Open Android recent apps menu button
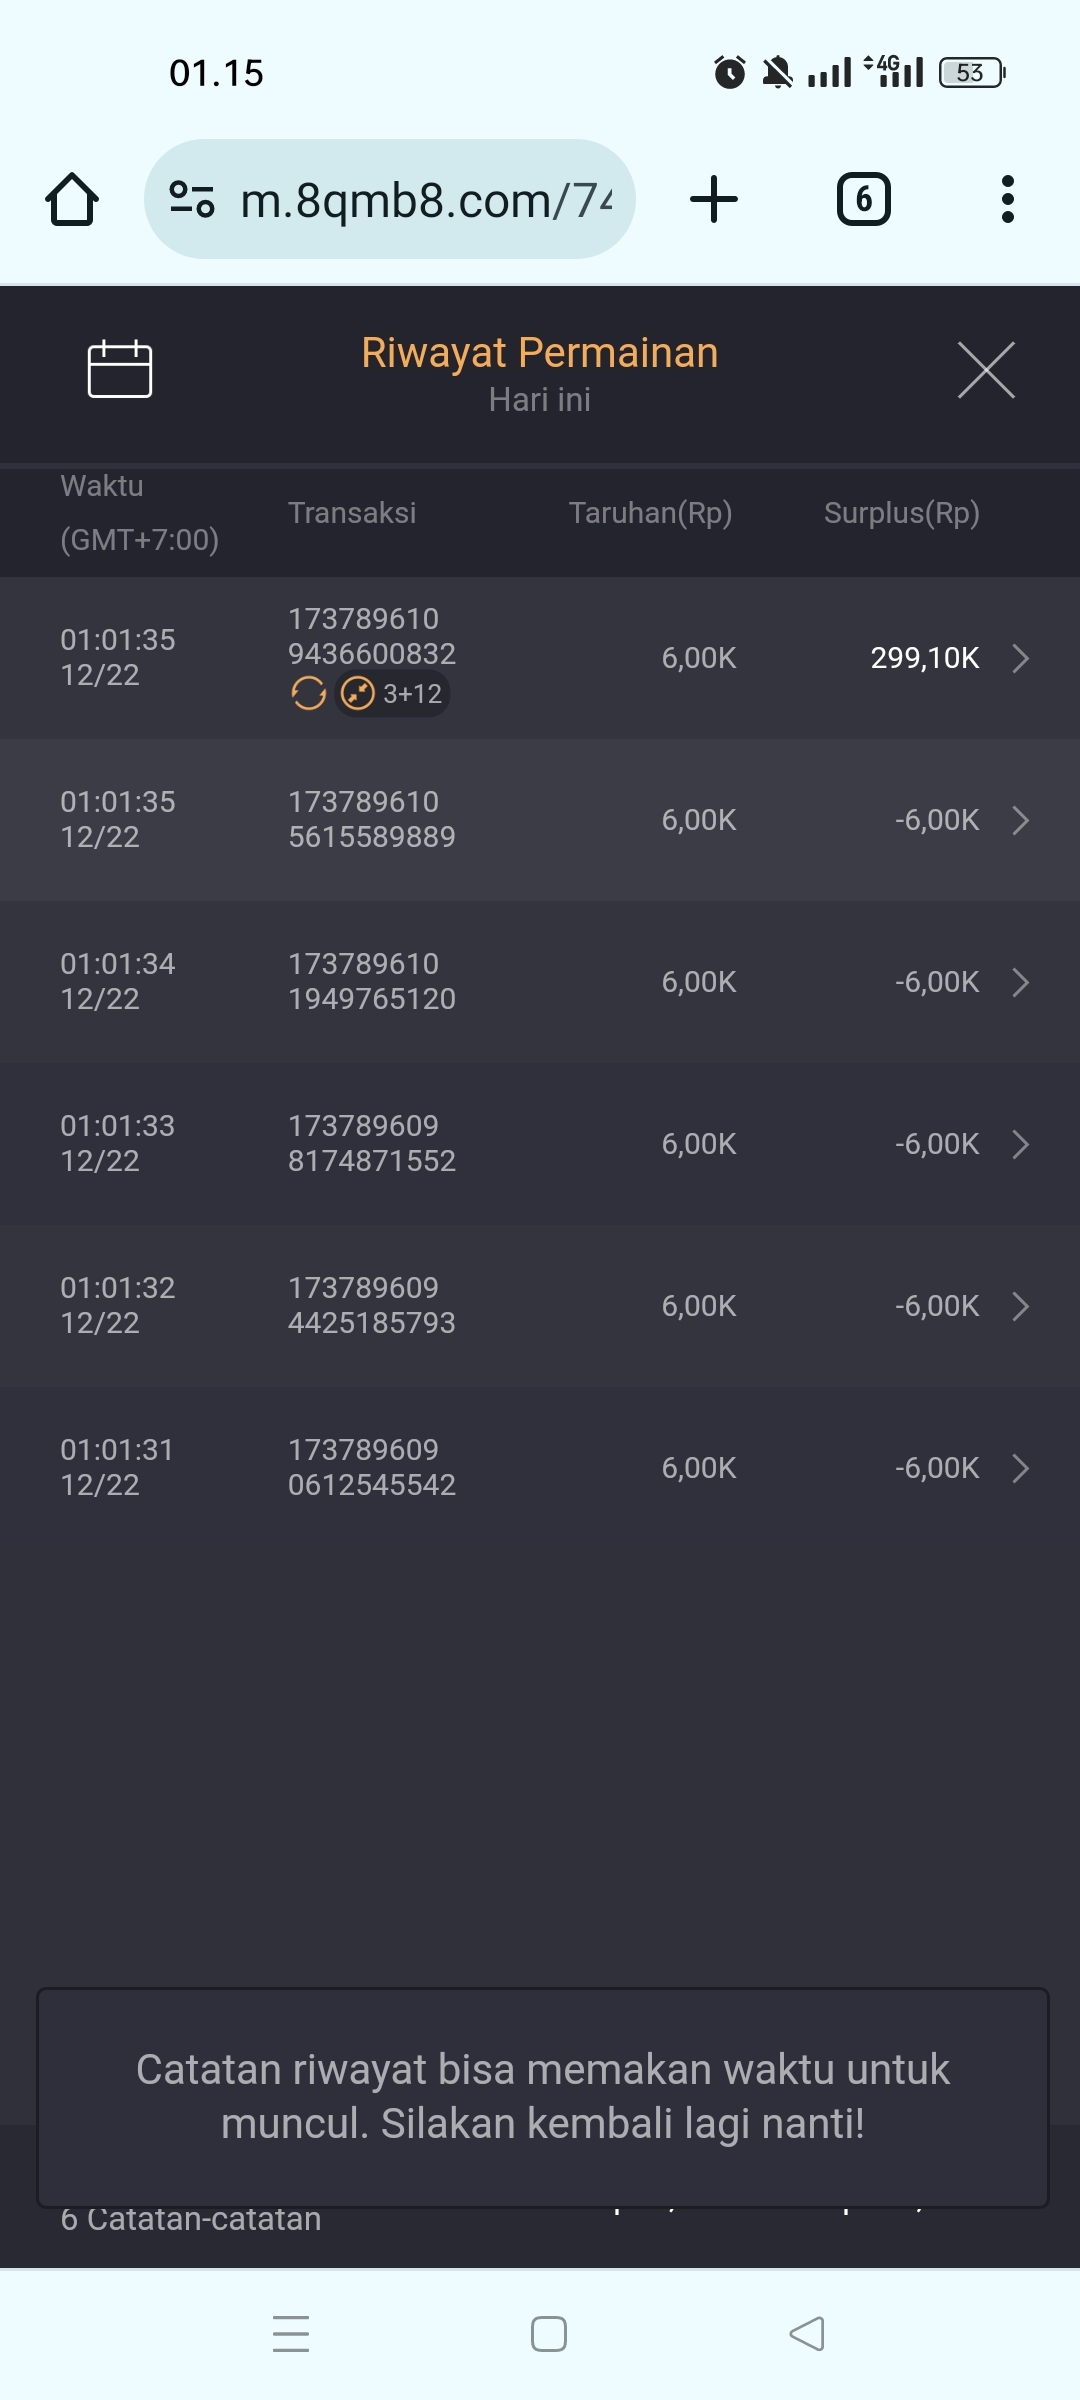This screenshot has width=1080, height=2400. pyautogui.click(x=291, y=2334)
